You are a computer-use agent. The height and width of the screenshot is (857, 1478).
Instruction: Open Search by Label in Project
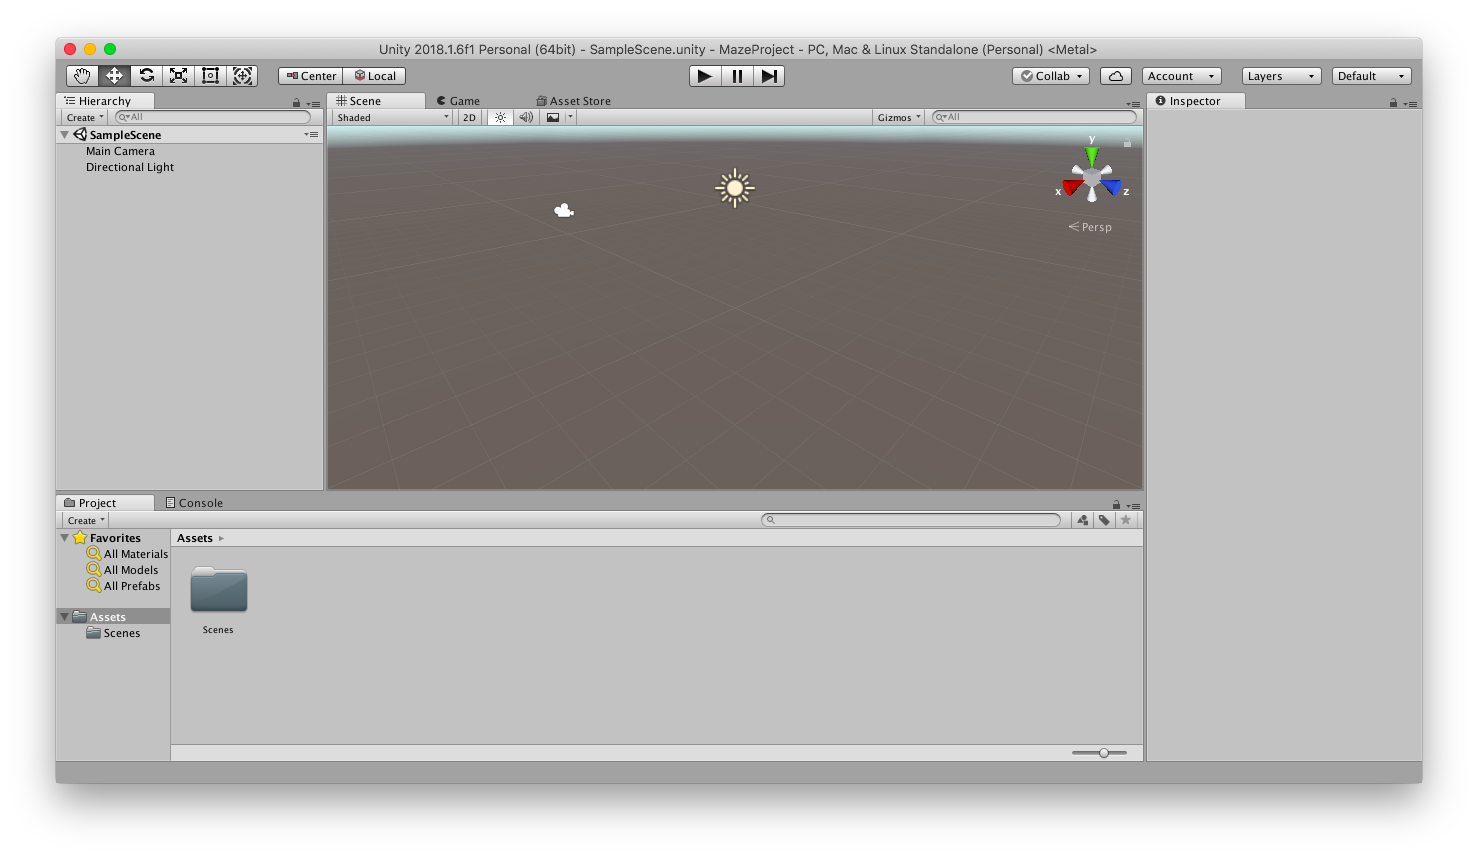[1104, 520]
